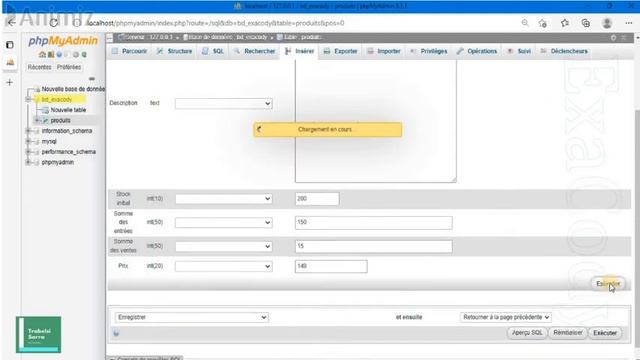Open the Somme des entrées function dropdown
640x360 pixels.
tap(224, 222)
